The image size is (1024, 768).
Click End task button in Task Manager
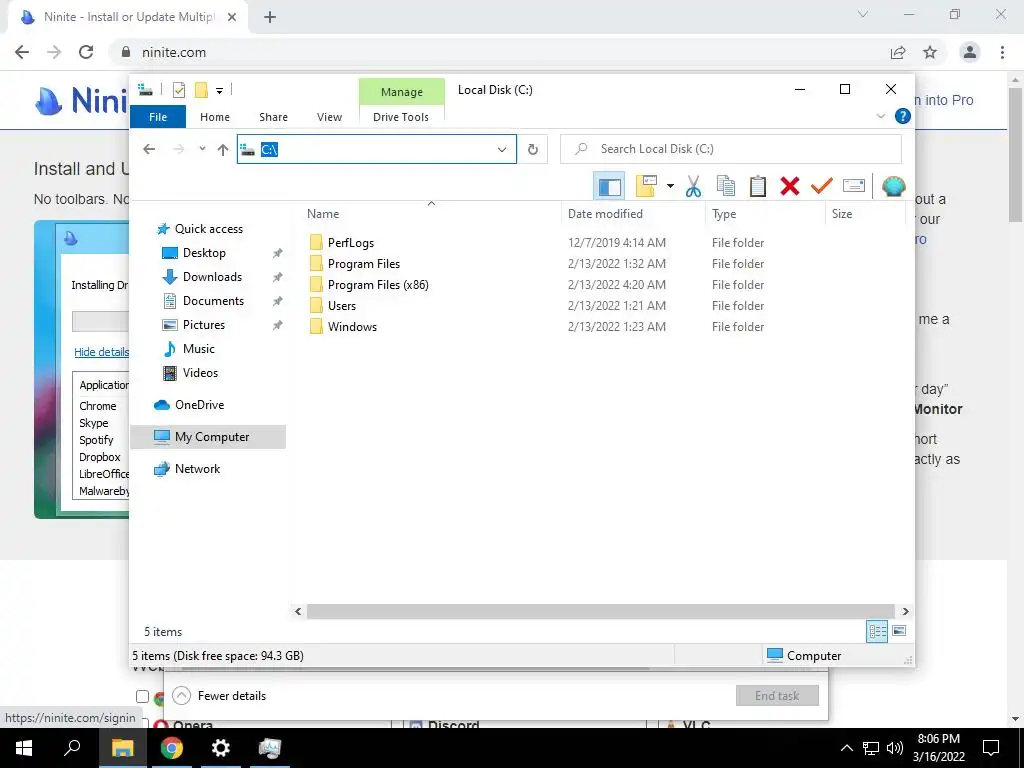pos(777,696)
